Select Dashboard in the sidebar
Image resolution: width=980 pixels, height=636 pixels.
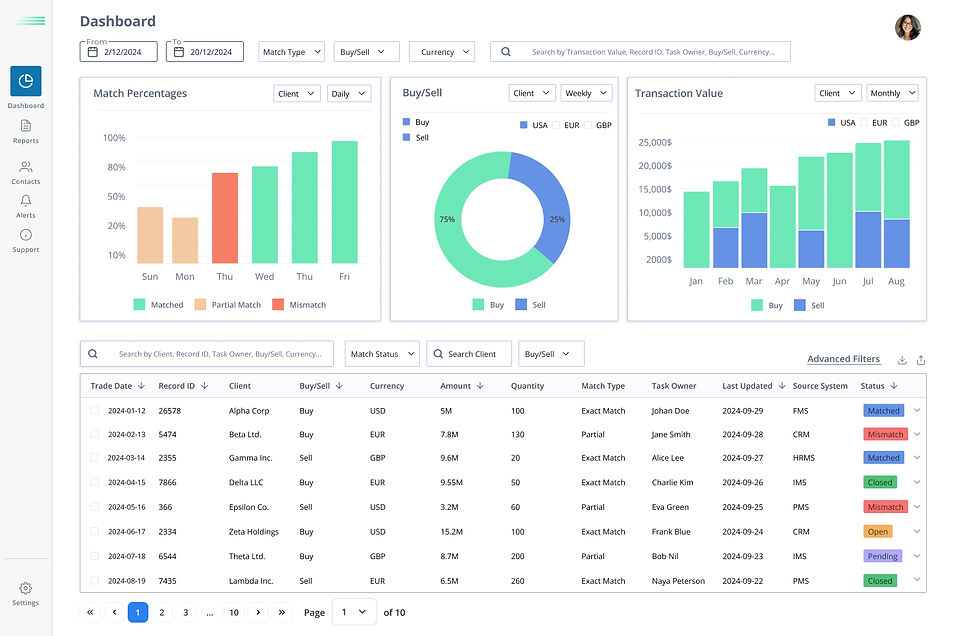click(25, 83)
